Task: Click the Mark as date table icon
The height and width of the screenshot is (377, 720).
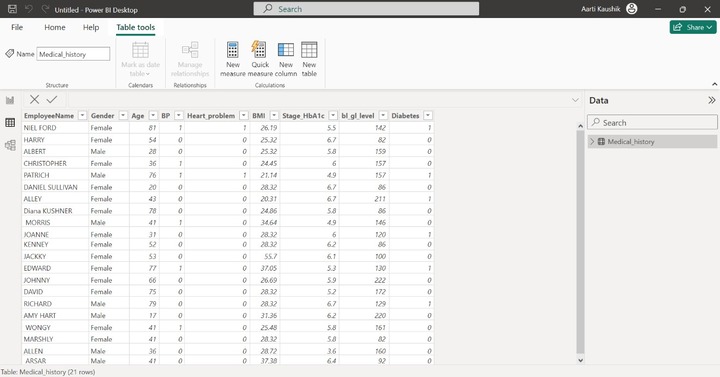Action: click(140, 50)
